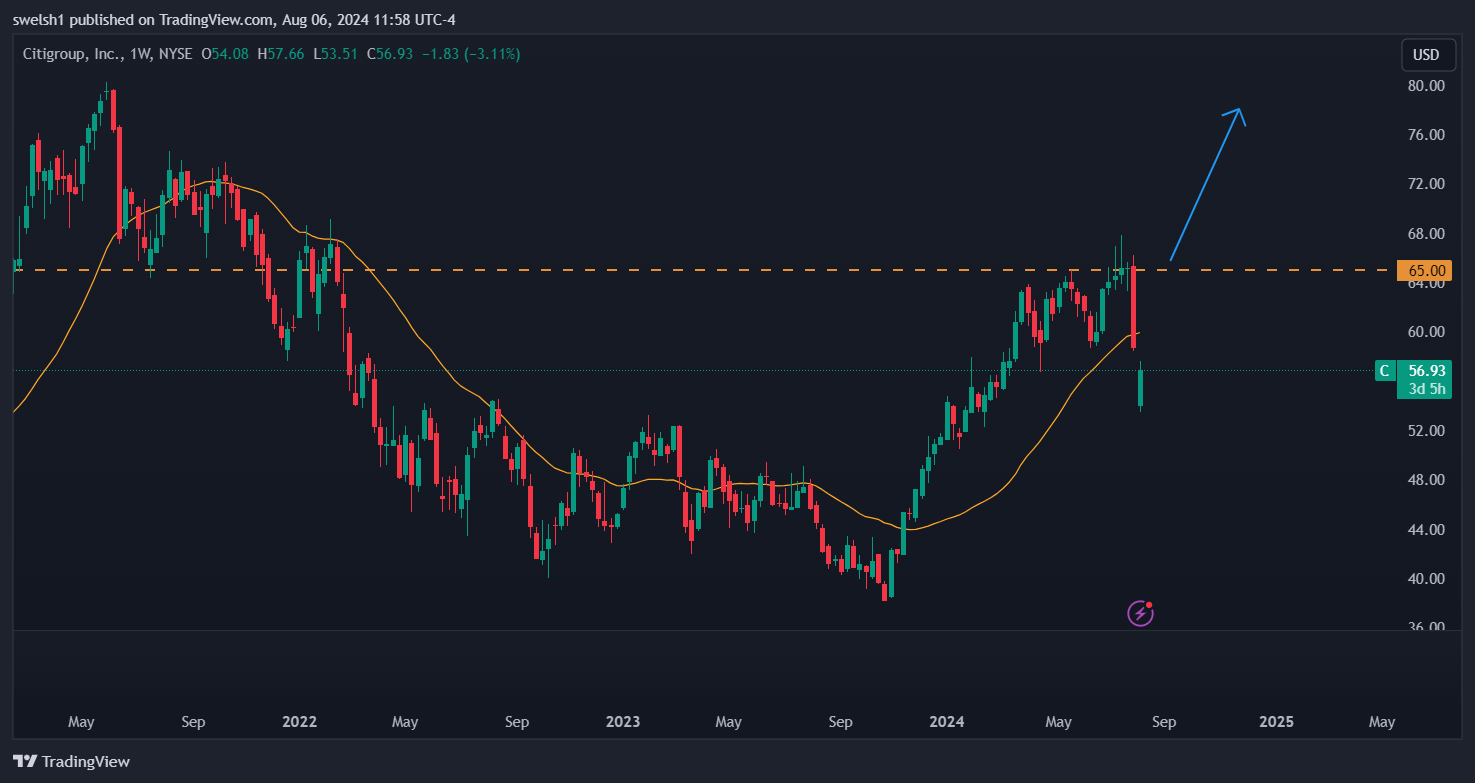1475x783 pixels.
Task: Click the NYSE exchange label
Action: (x=174, y=54)
